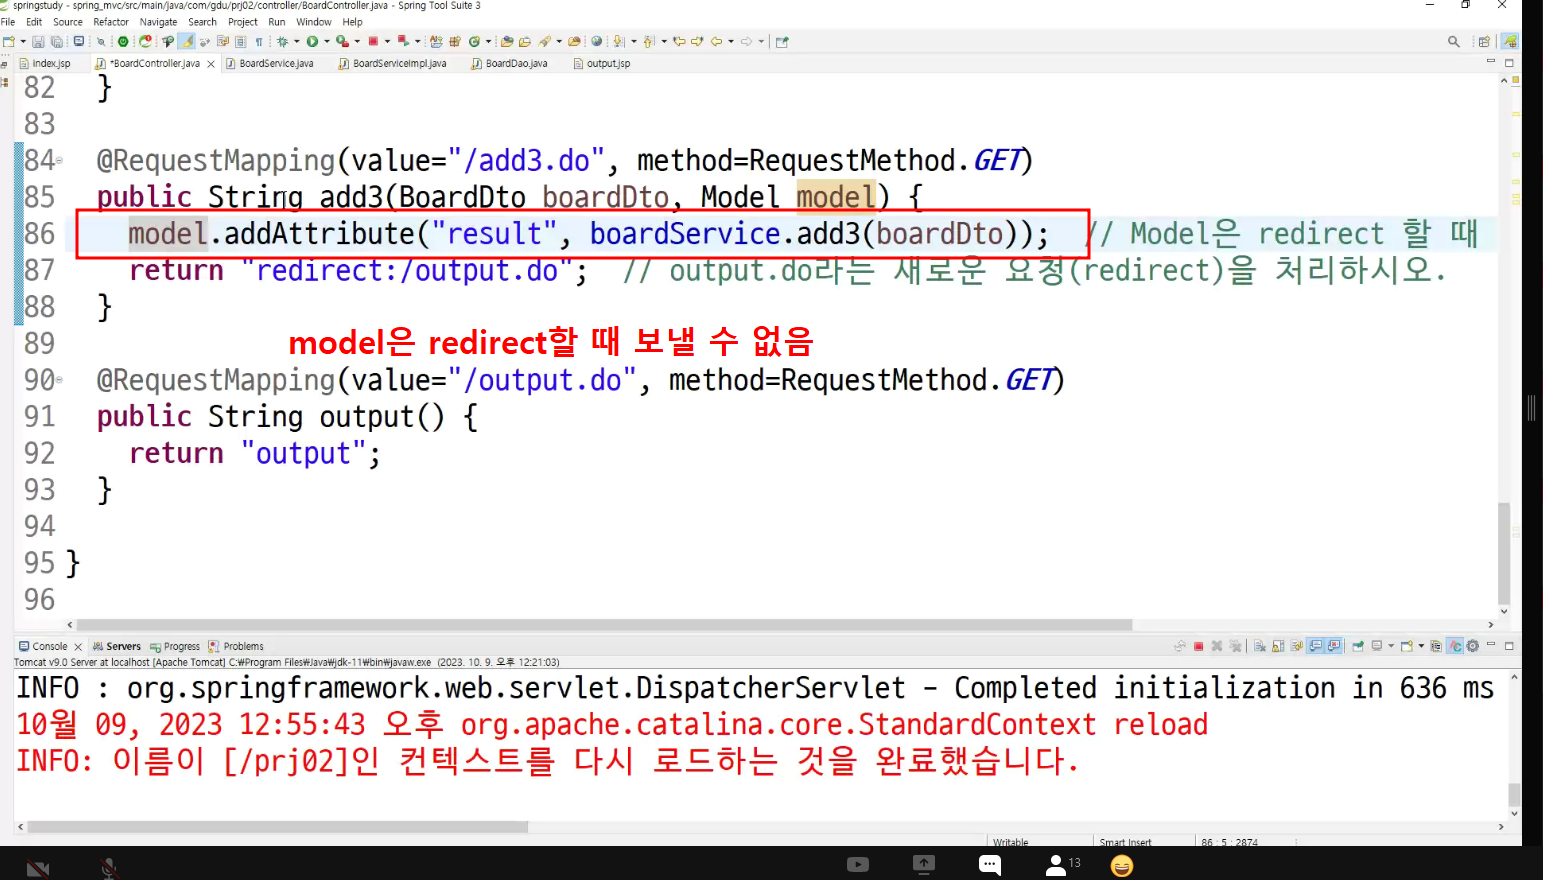1543x880 pixels.
Task: Toggle the highlighted Console colors icon
Action: (x=1455, y=646)
